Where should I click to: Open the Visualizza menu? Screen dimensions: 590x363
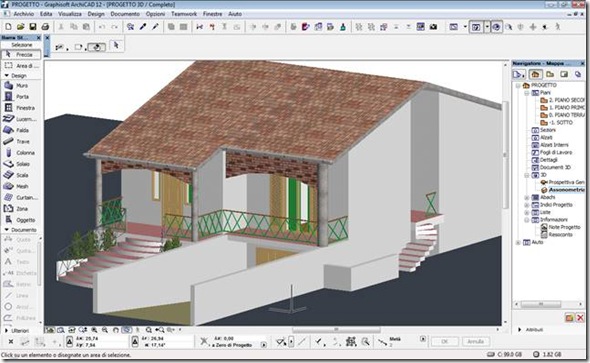70,14
